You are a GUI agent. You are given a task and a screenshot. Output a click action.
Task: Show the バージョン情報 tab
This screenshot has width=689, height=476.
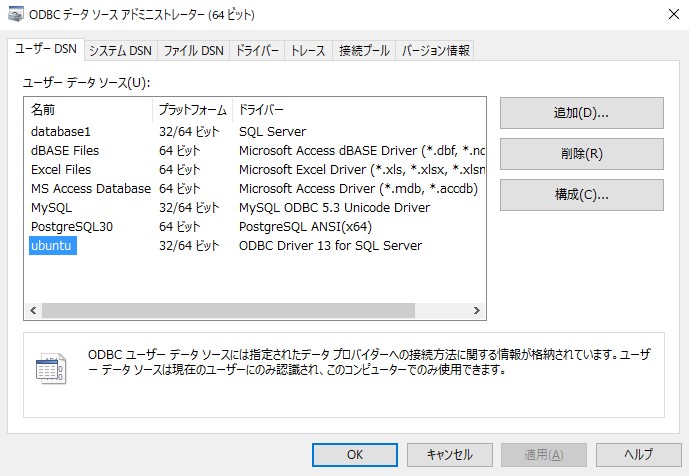click(x=435, y=51)
